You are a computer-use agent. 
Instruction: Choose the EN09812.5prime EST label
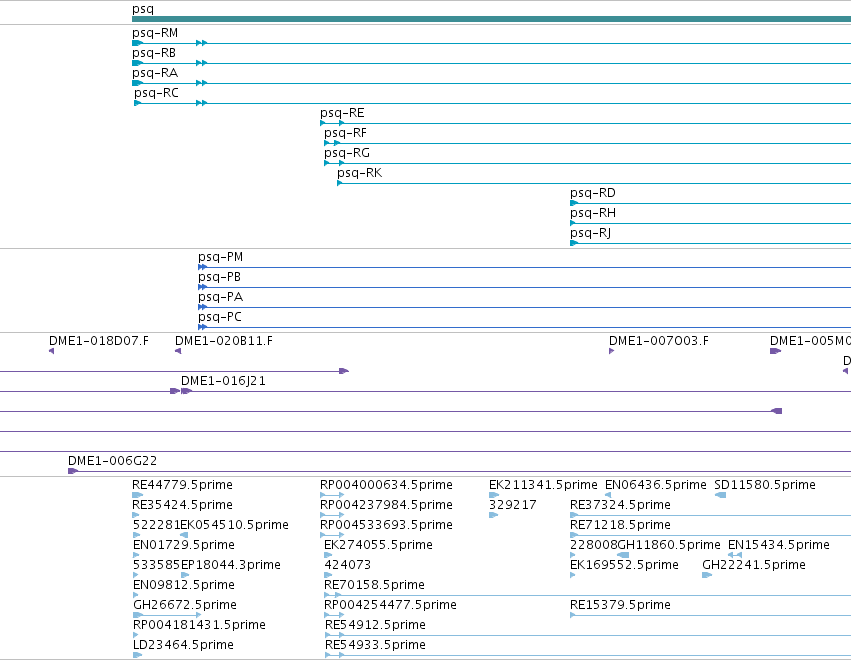(184, 585)
